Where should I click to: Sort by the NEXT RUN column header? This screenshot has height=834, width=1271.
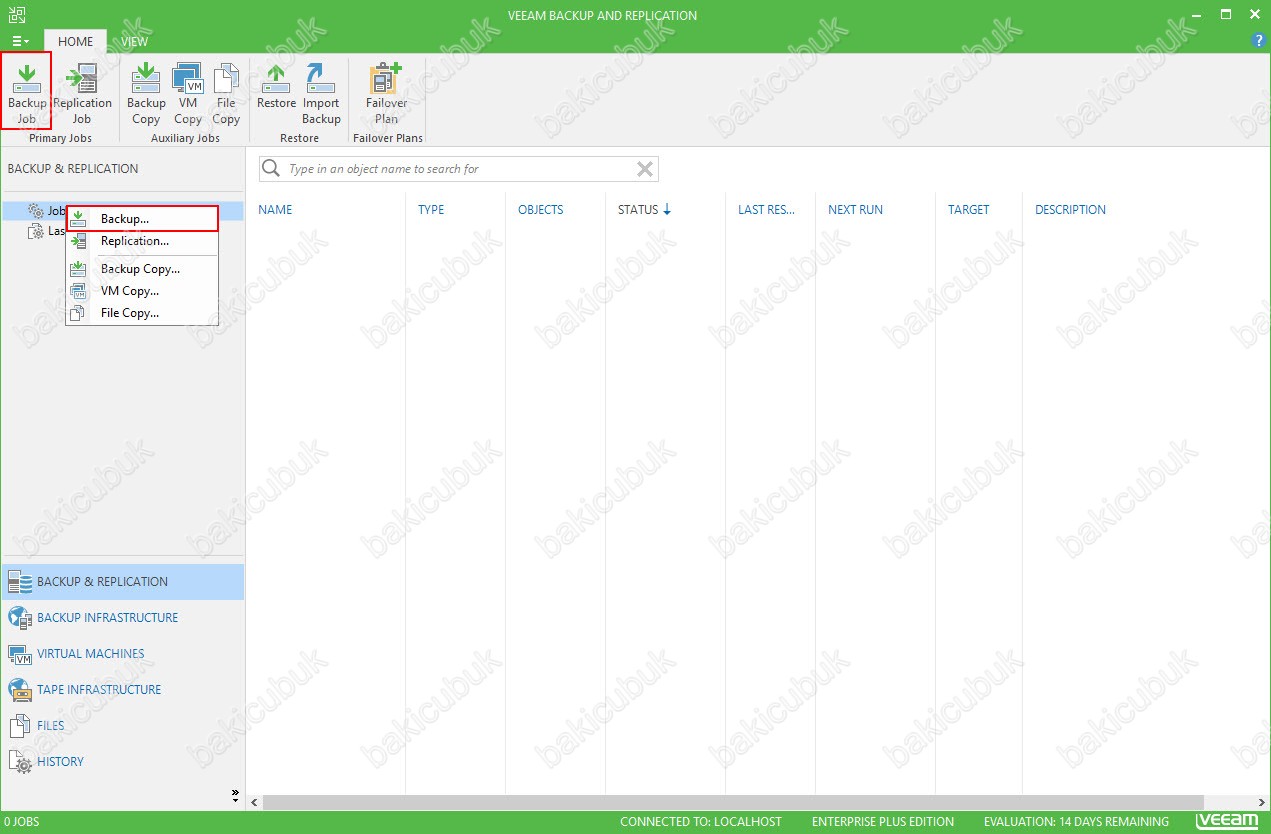856,210
